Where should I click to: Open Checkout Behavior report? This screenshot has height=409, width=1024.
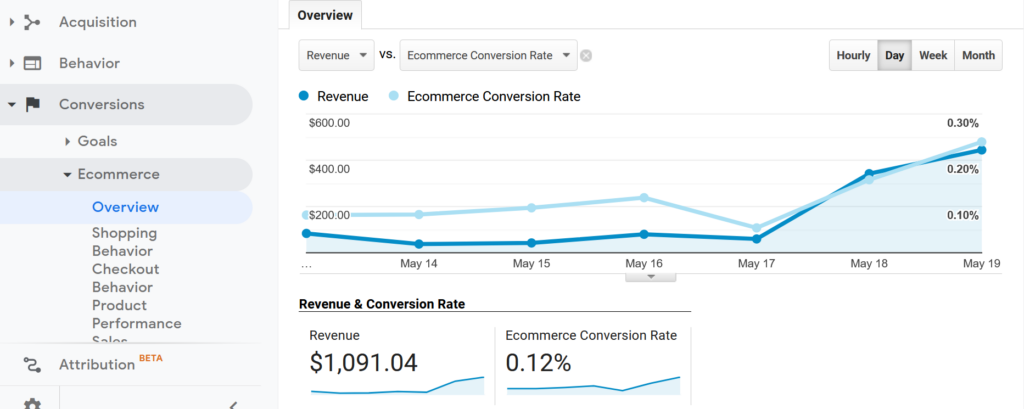(x=125, y=278)
